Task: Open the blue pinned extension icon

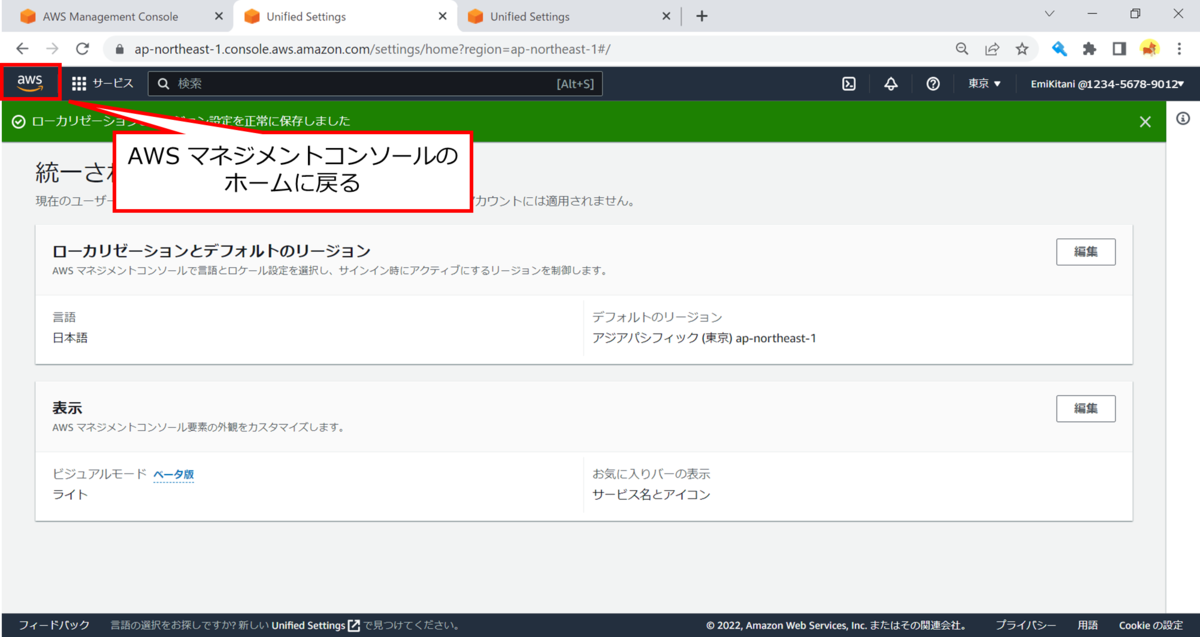Action: pyautogui.click(x=1060, y=48)
